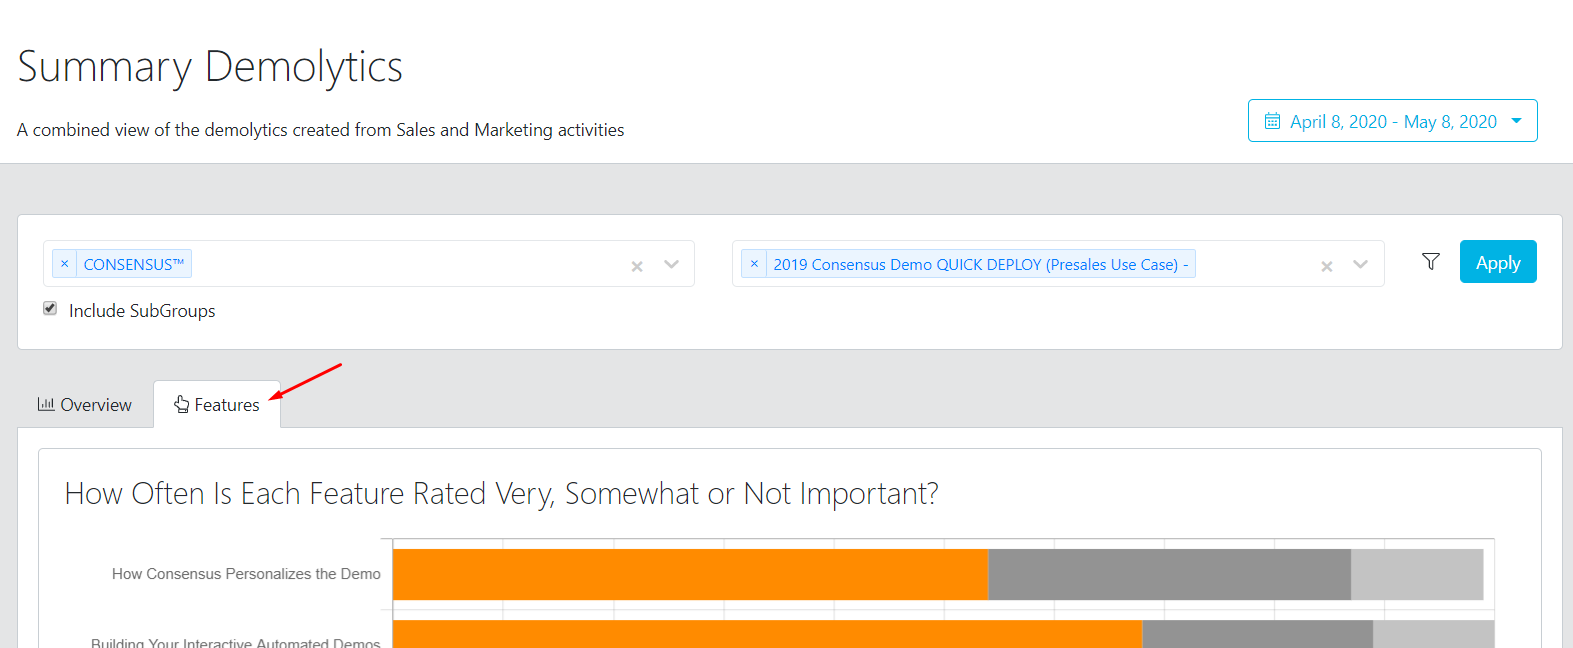The width and height of the screenshot is (1573, 648).
Task: Click the calendar icon in the date range
Action: click(x=1273, y=121)
